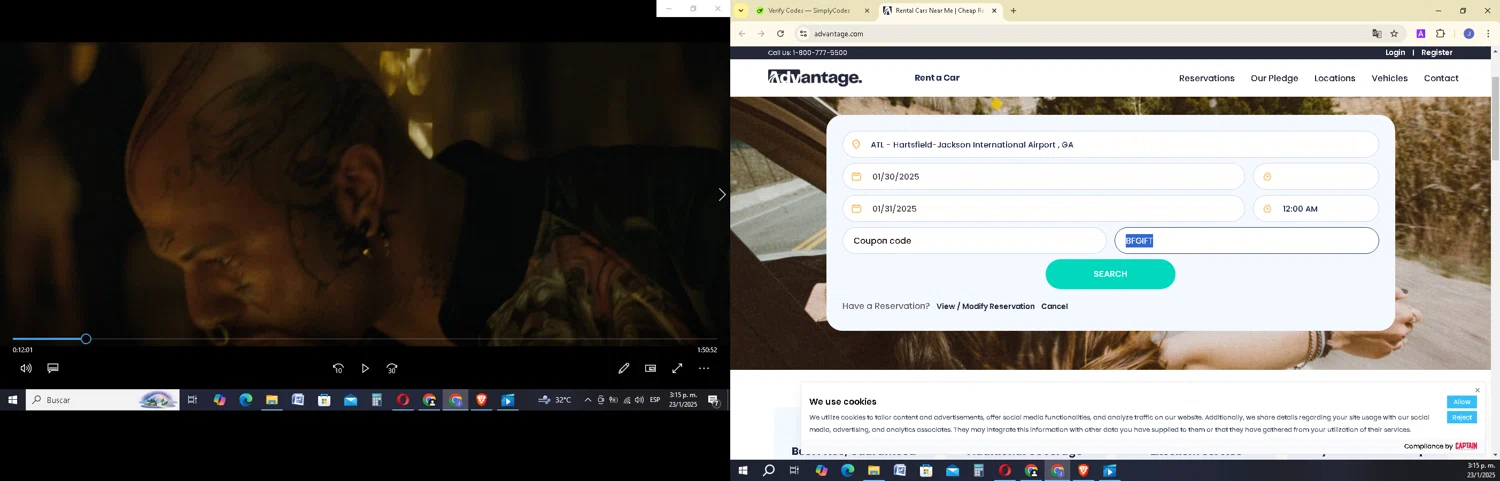The height and width of the screenshot is (481, 1500).
Task: Click the Buscar search box on taskbar
Action: (x=102, y=400)
